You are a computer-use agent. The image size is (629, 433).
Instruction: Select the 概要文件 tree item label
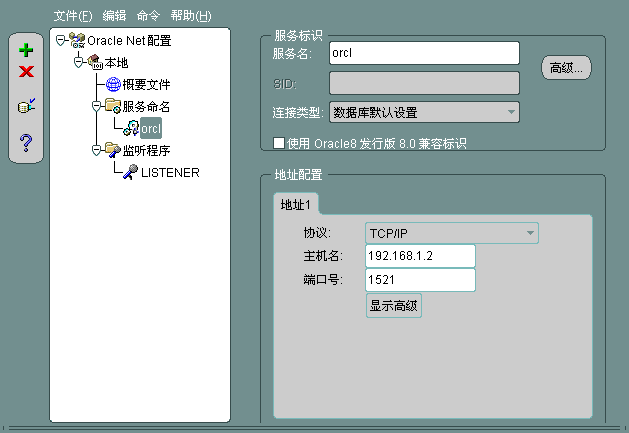[146, 84]
